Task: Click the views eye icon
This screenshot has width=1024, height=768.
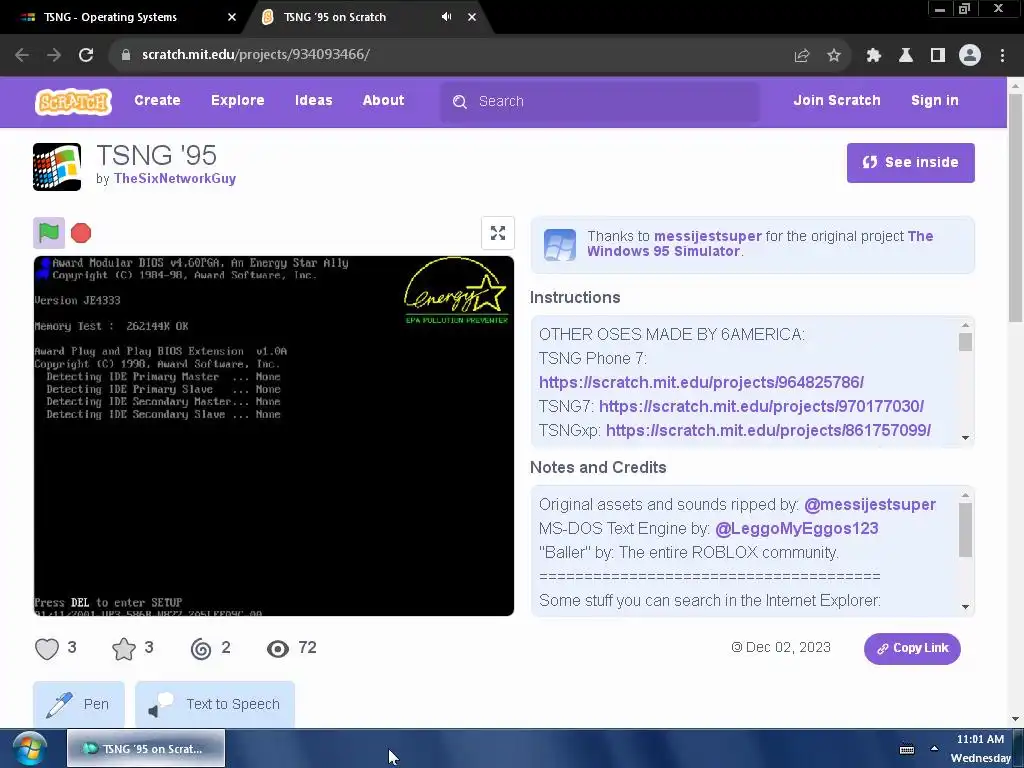Action: click(278, 648)
